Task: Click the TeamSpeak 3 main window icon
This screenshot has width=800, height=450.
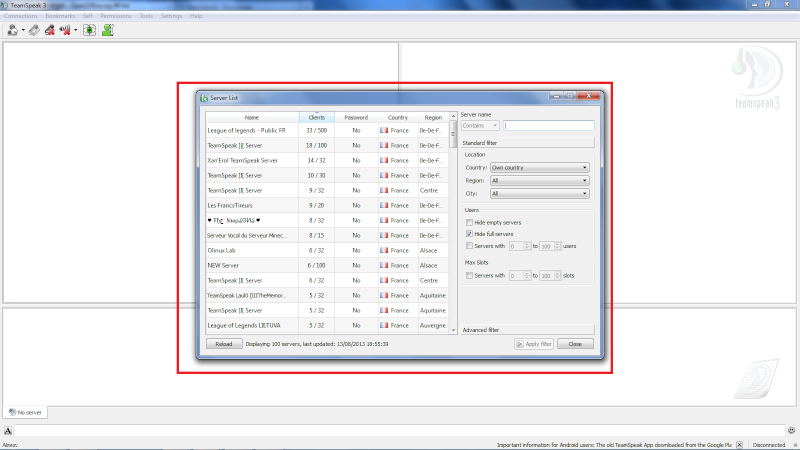Action: click(x=4, y=5)
